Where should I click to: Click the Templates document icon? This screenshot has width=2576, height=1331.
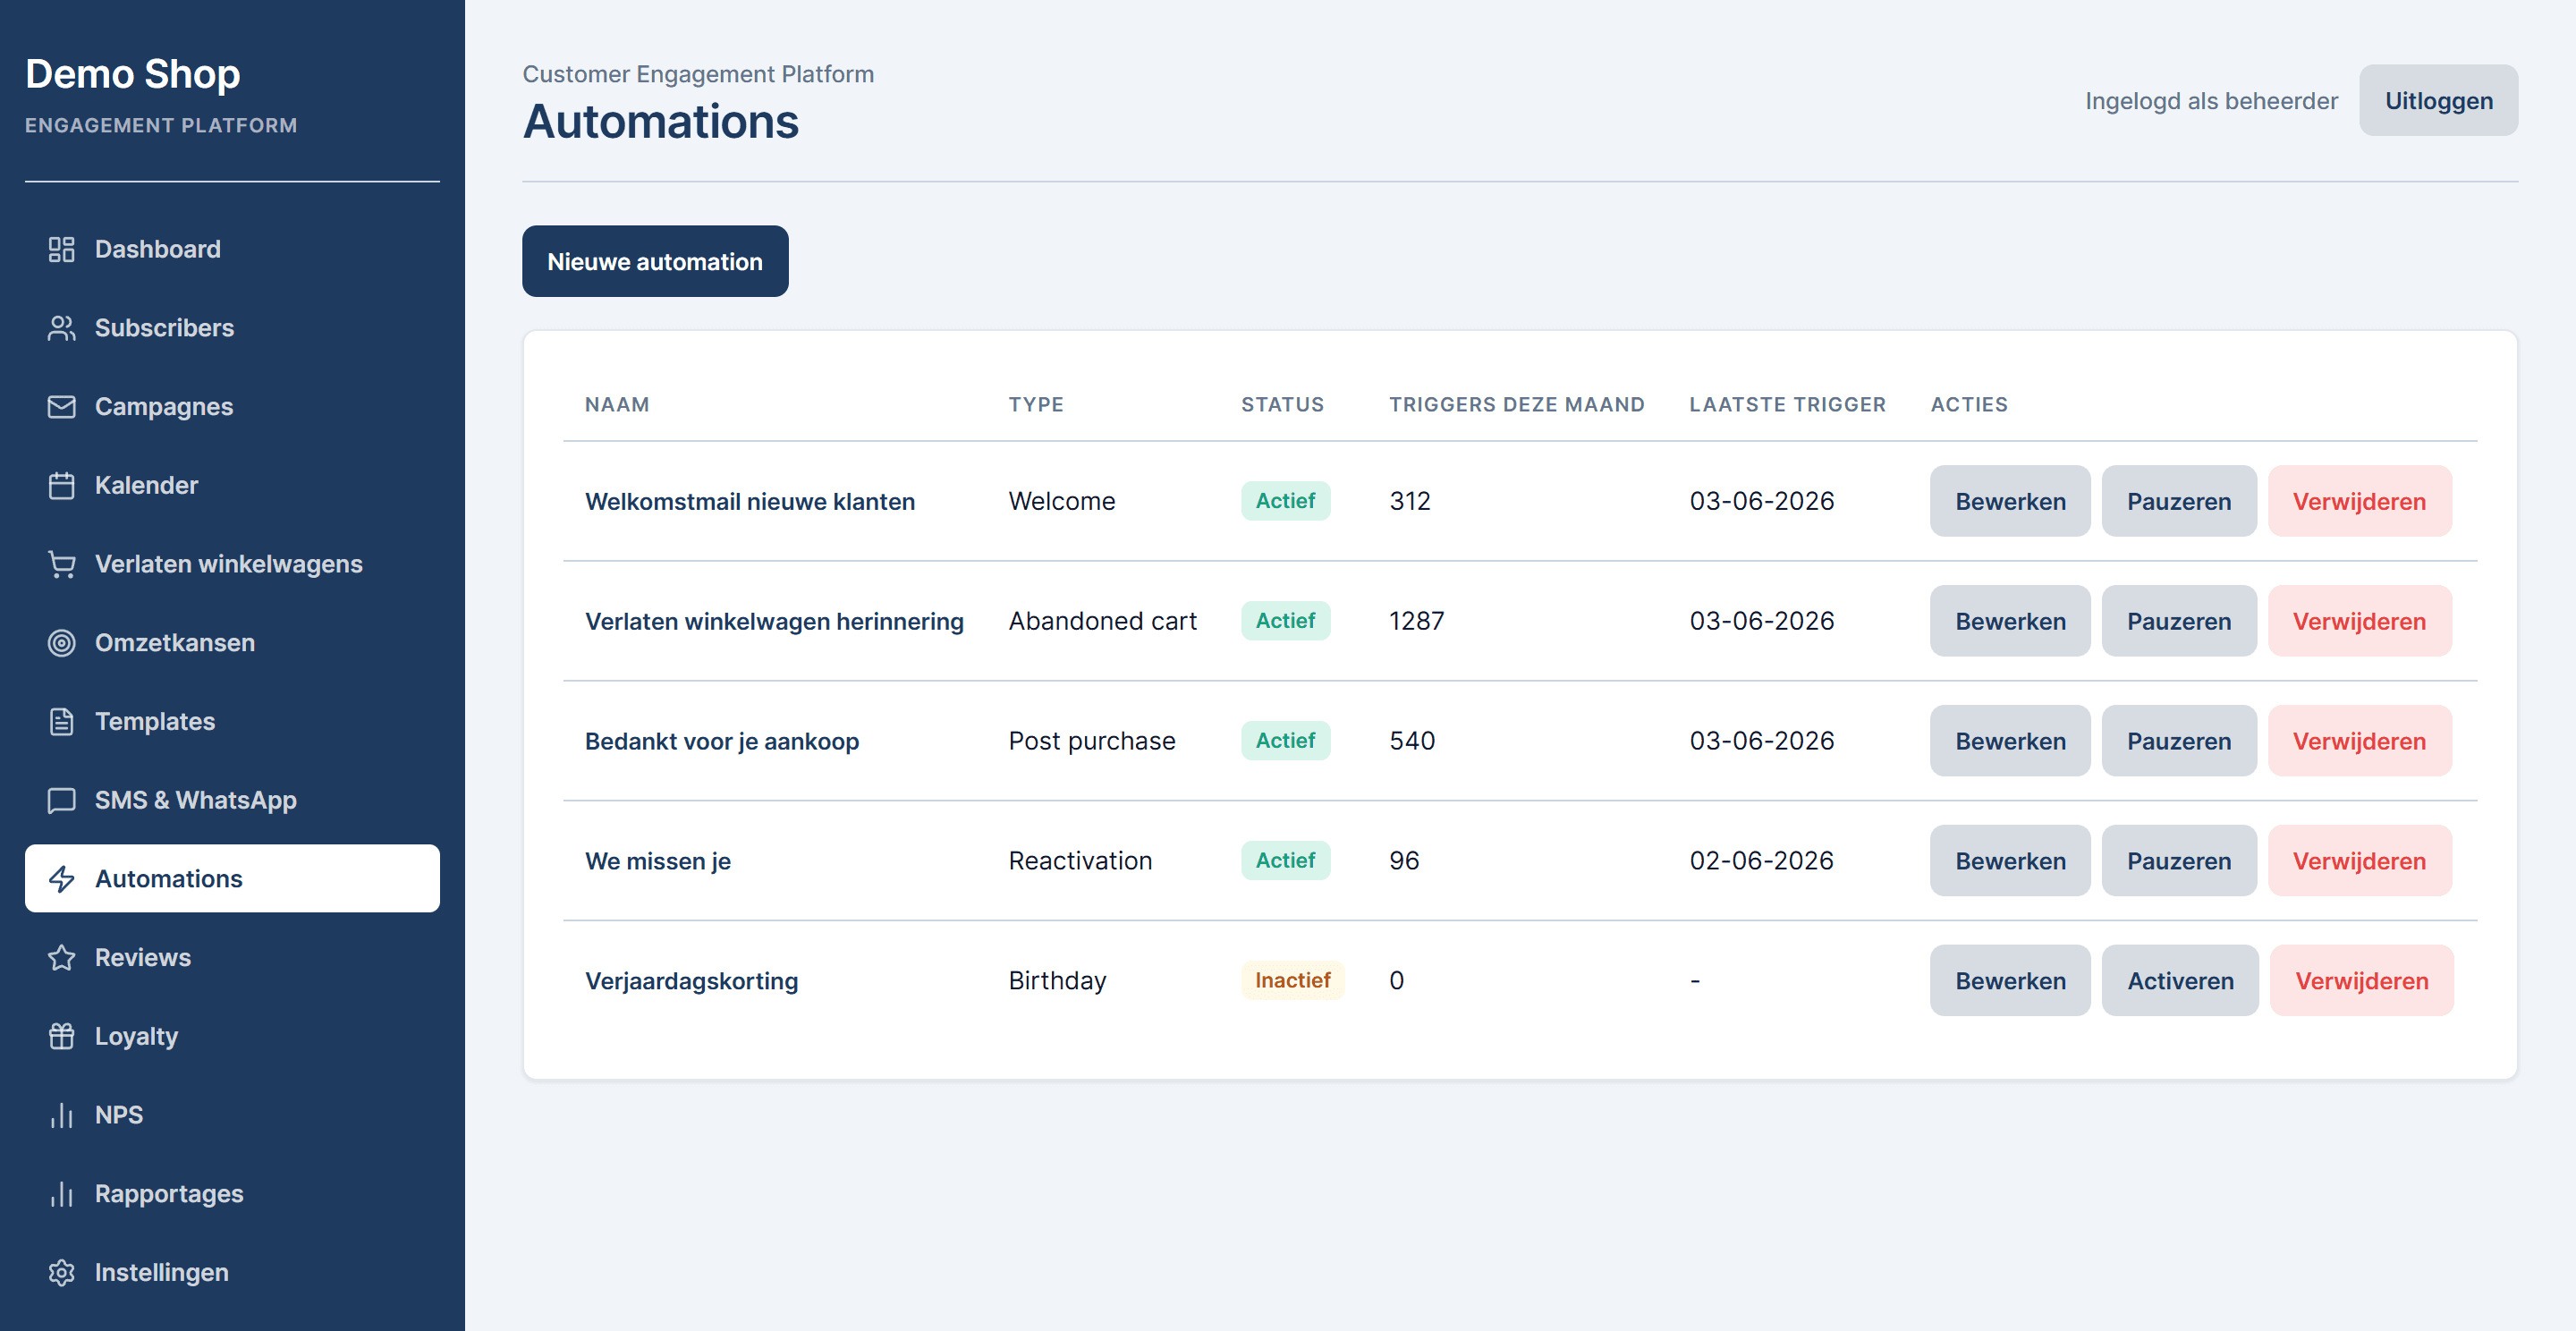tap(61, 722)
